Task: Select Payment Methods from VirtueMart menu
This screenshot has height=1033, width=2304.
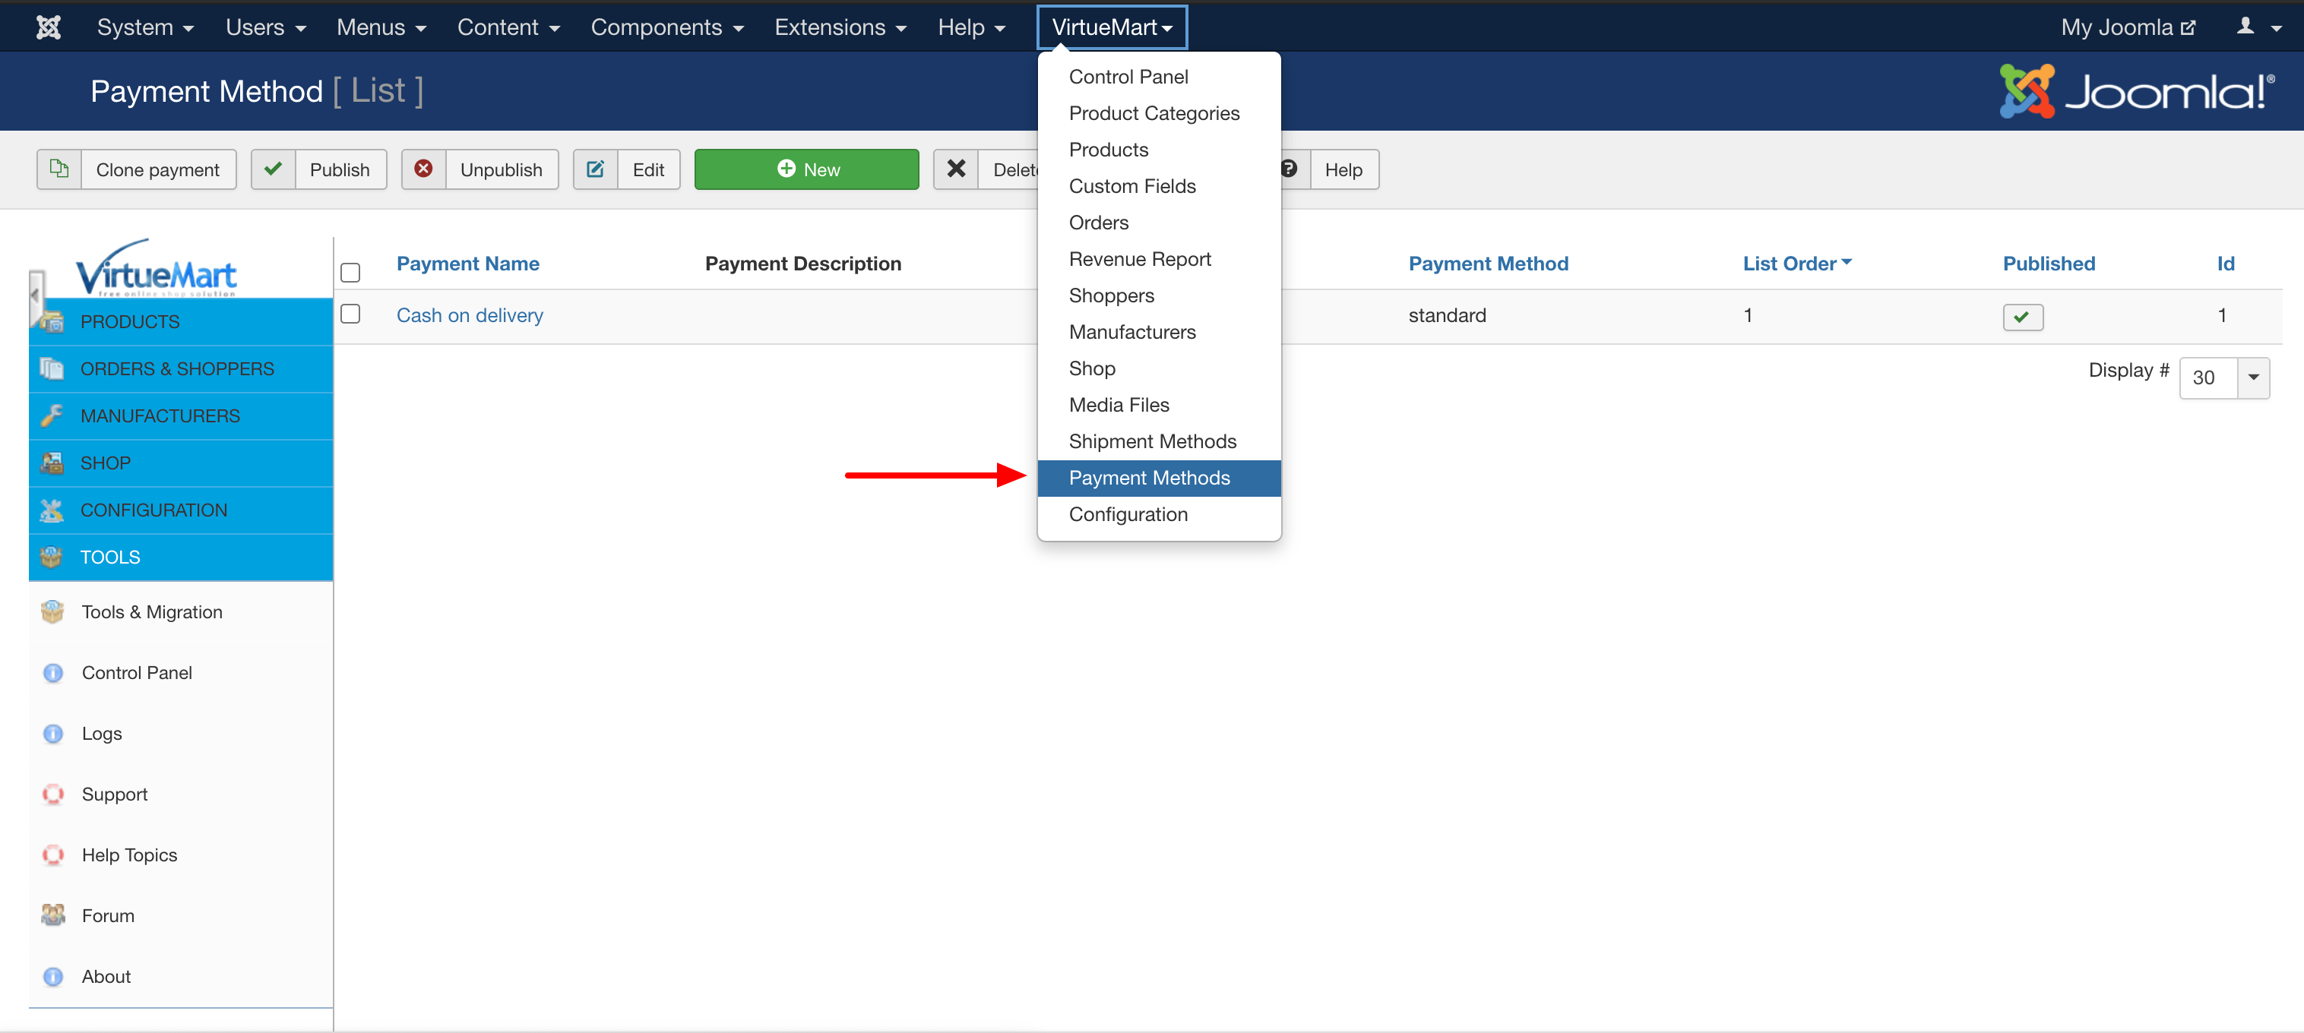Action: tap(1149, 478)
